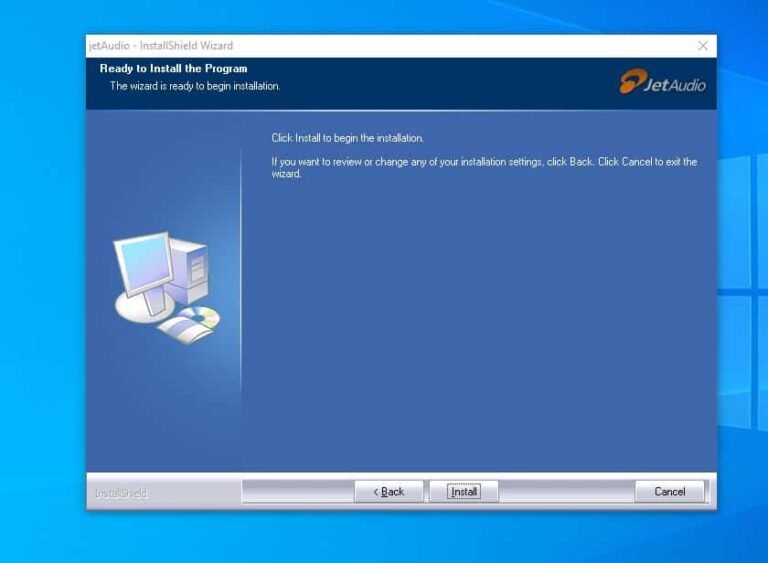The image size is (768, 563).
Task: Click empty bar space between Install and Cancel
Action: tap(565, 492)
